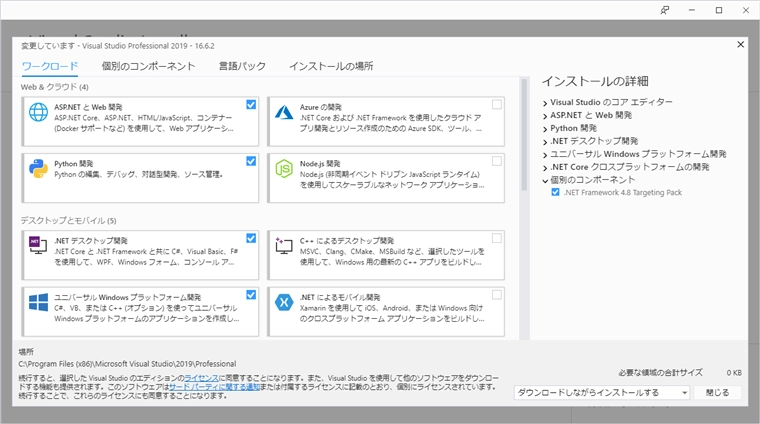Expand .NET デスクトップ開発 in install details
The image size is (760, 424).
tap(545, 141)
